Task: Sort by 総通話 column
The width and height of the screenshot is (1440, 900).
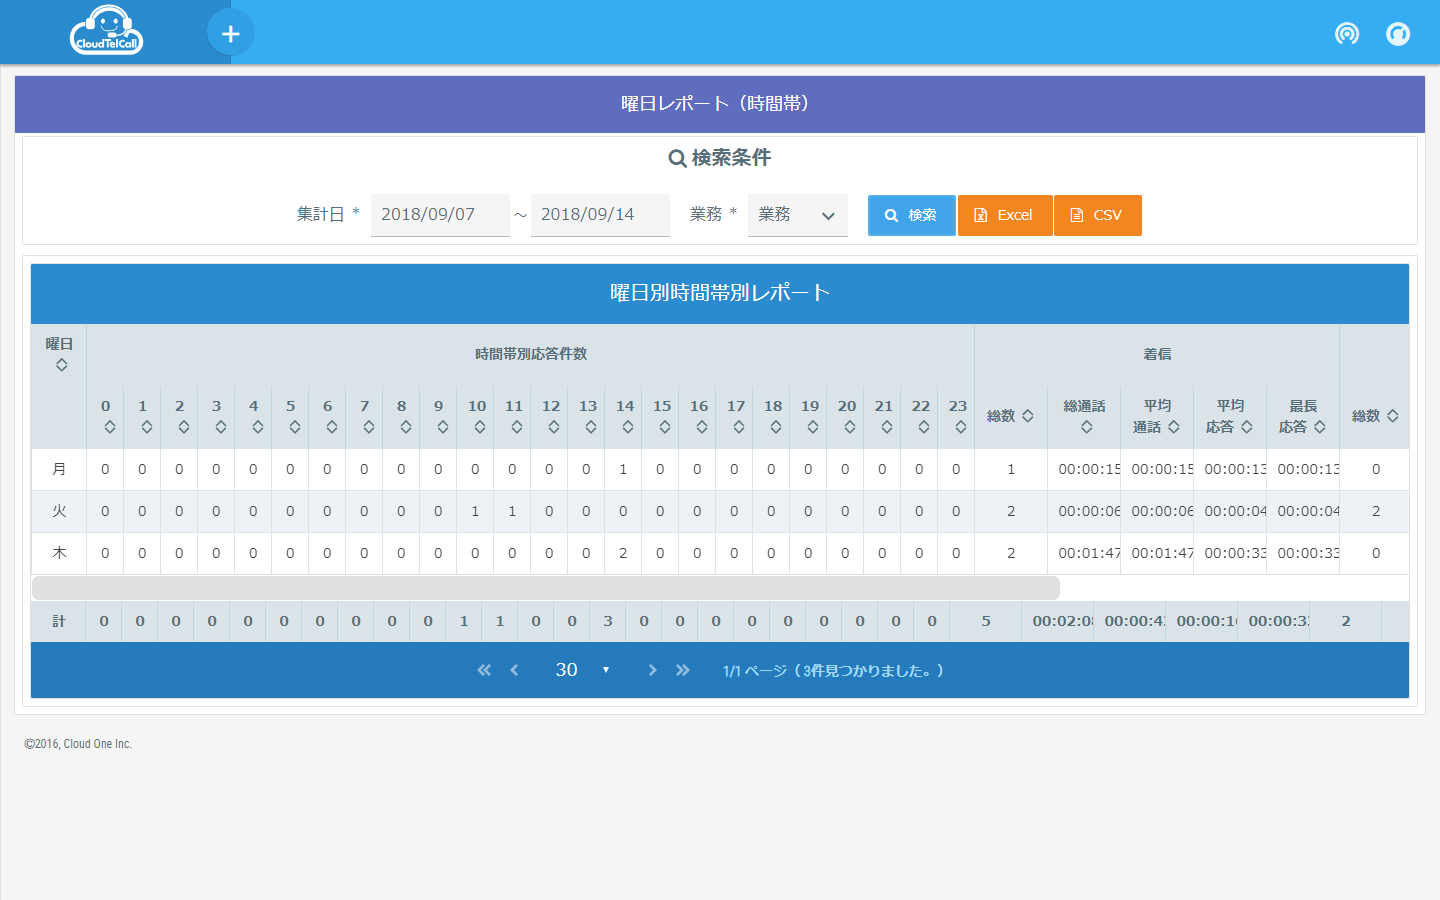Action: (1087, 427)
